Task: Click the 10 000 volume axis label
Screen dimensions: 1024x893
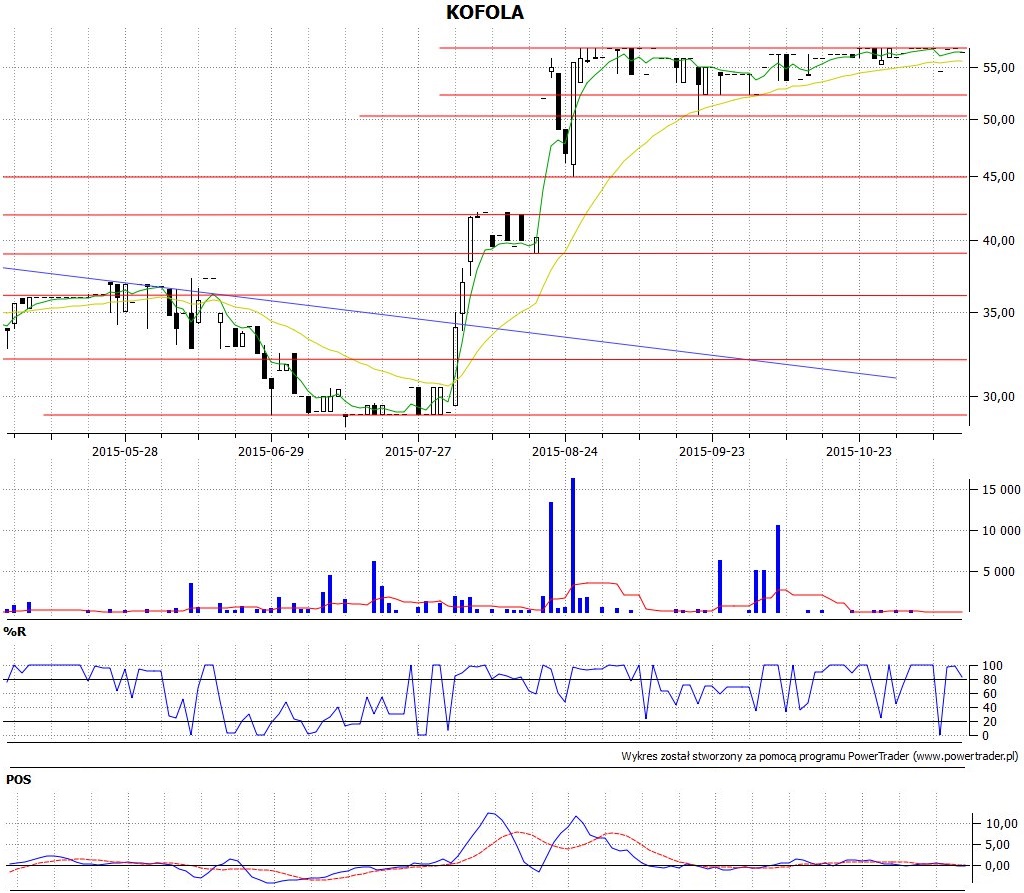Action: [1001, 530]
